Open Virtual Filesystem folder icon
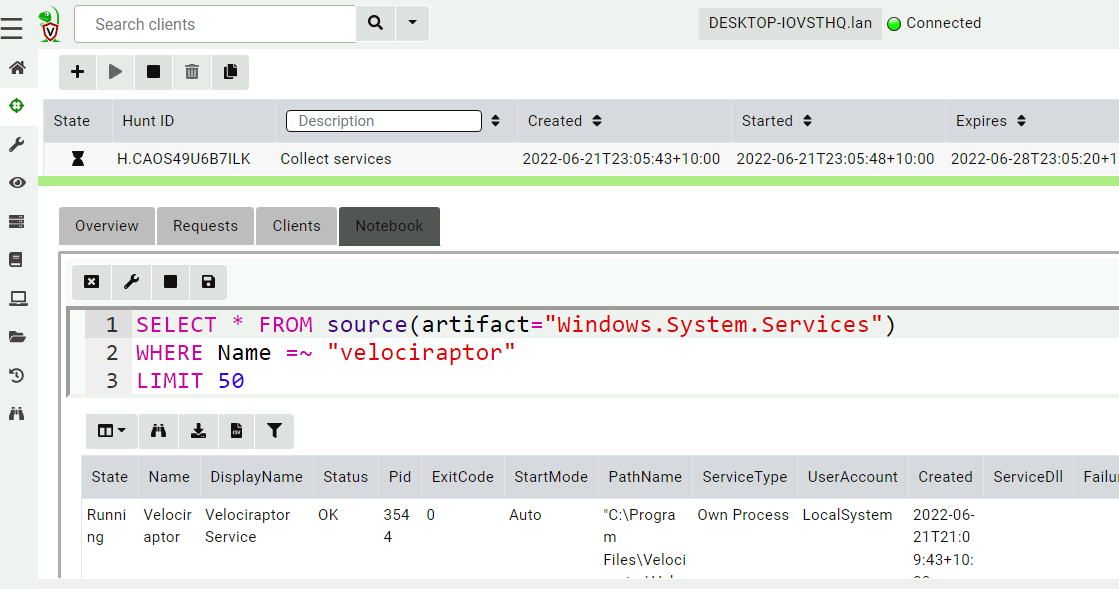Viewport: 1119px width, 589px height. tap(17, 337)
